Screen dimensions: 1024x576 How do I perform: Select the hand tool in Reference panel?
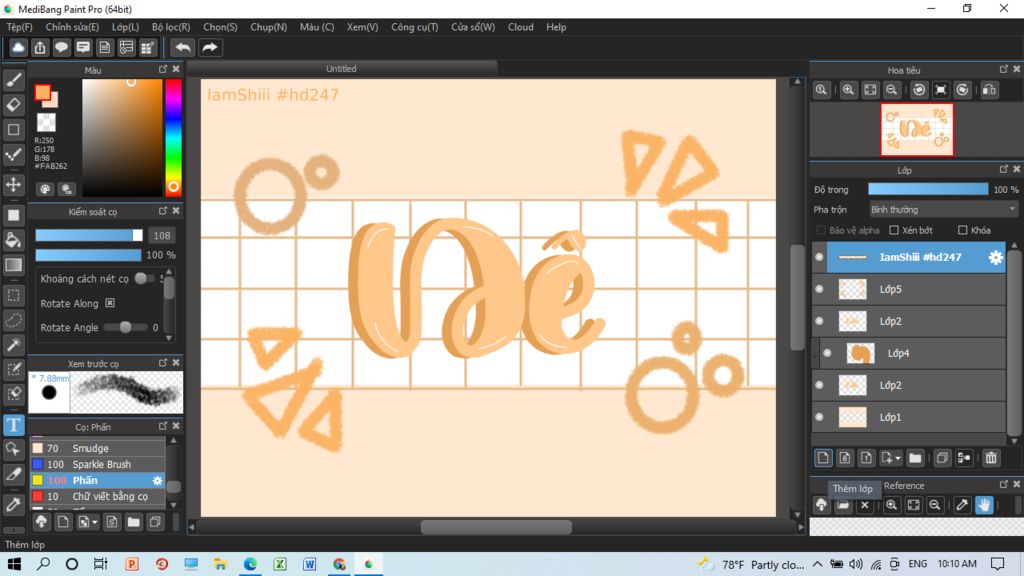984,505
